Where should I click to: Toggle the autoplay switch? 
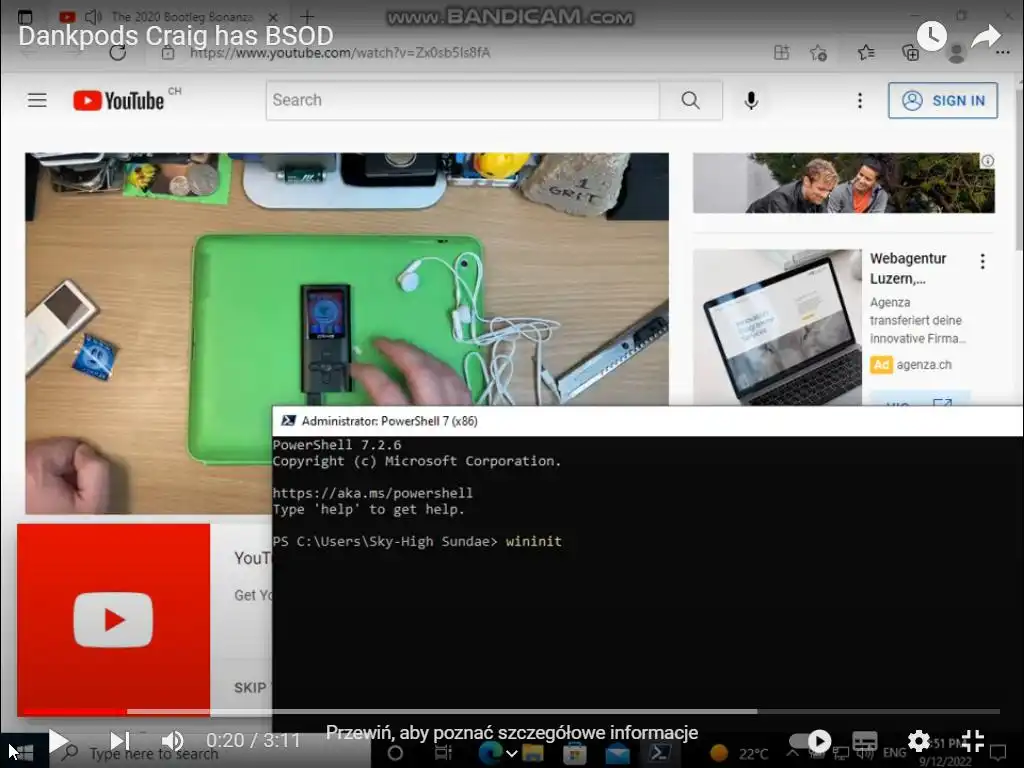(x=810, y=741)
